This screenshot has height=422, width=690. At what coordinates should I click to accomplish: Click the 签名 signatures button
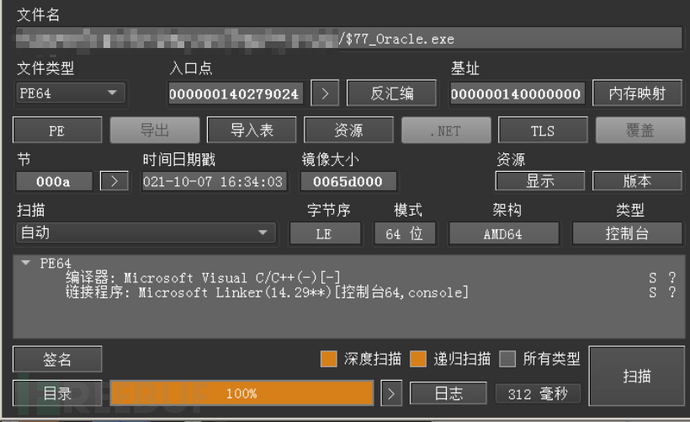click(57, 359)
